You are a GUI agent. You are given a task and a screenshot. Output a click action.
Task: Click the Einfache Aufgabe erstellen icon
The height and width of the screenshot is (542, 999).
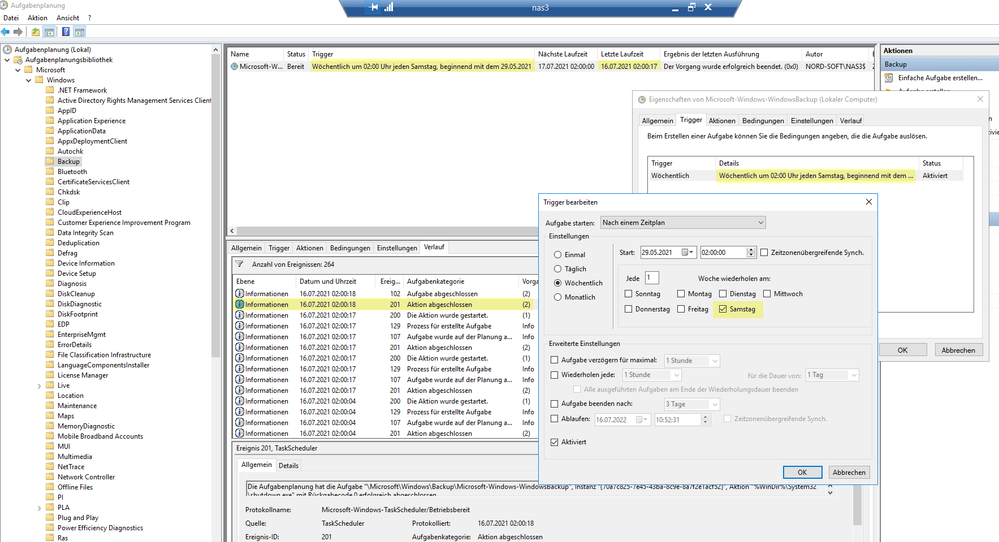[x=889, y=78]
